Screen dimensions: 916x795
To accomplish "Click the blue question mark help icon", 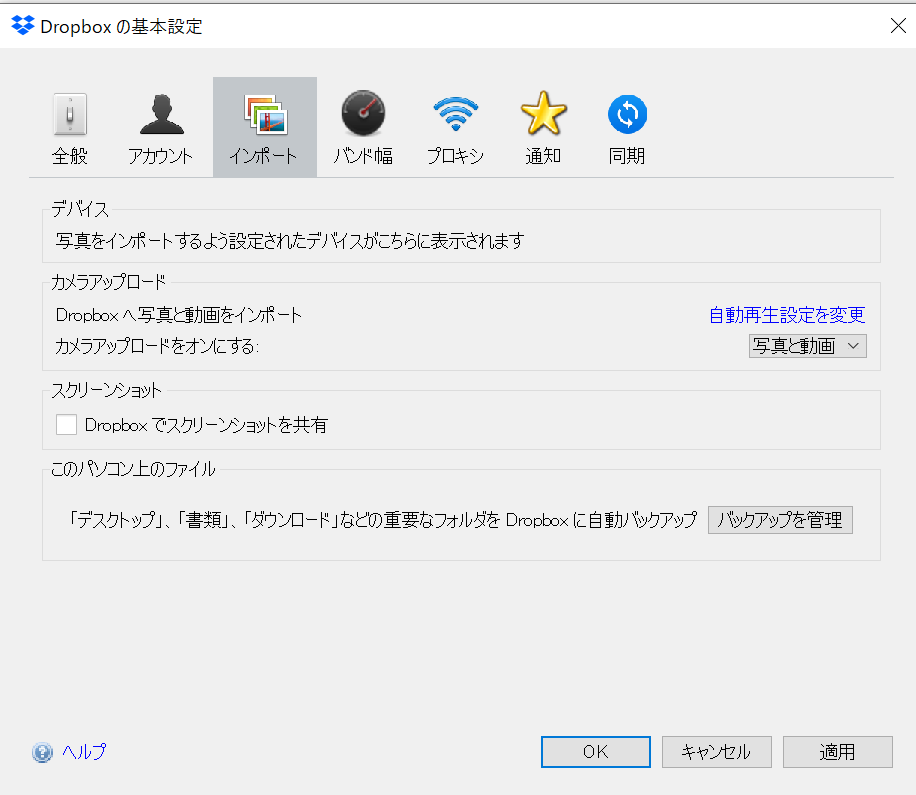I will [42, 753].
